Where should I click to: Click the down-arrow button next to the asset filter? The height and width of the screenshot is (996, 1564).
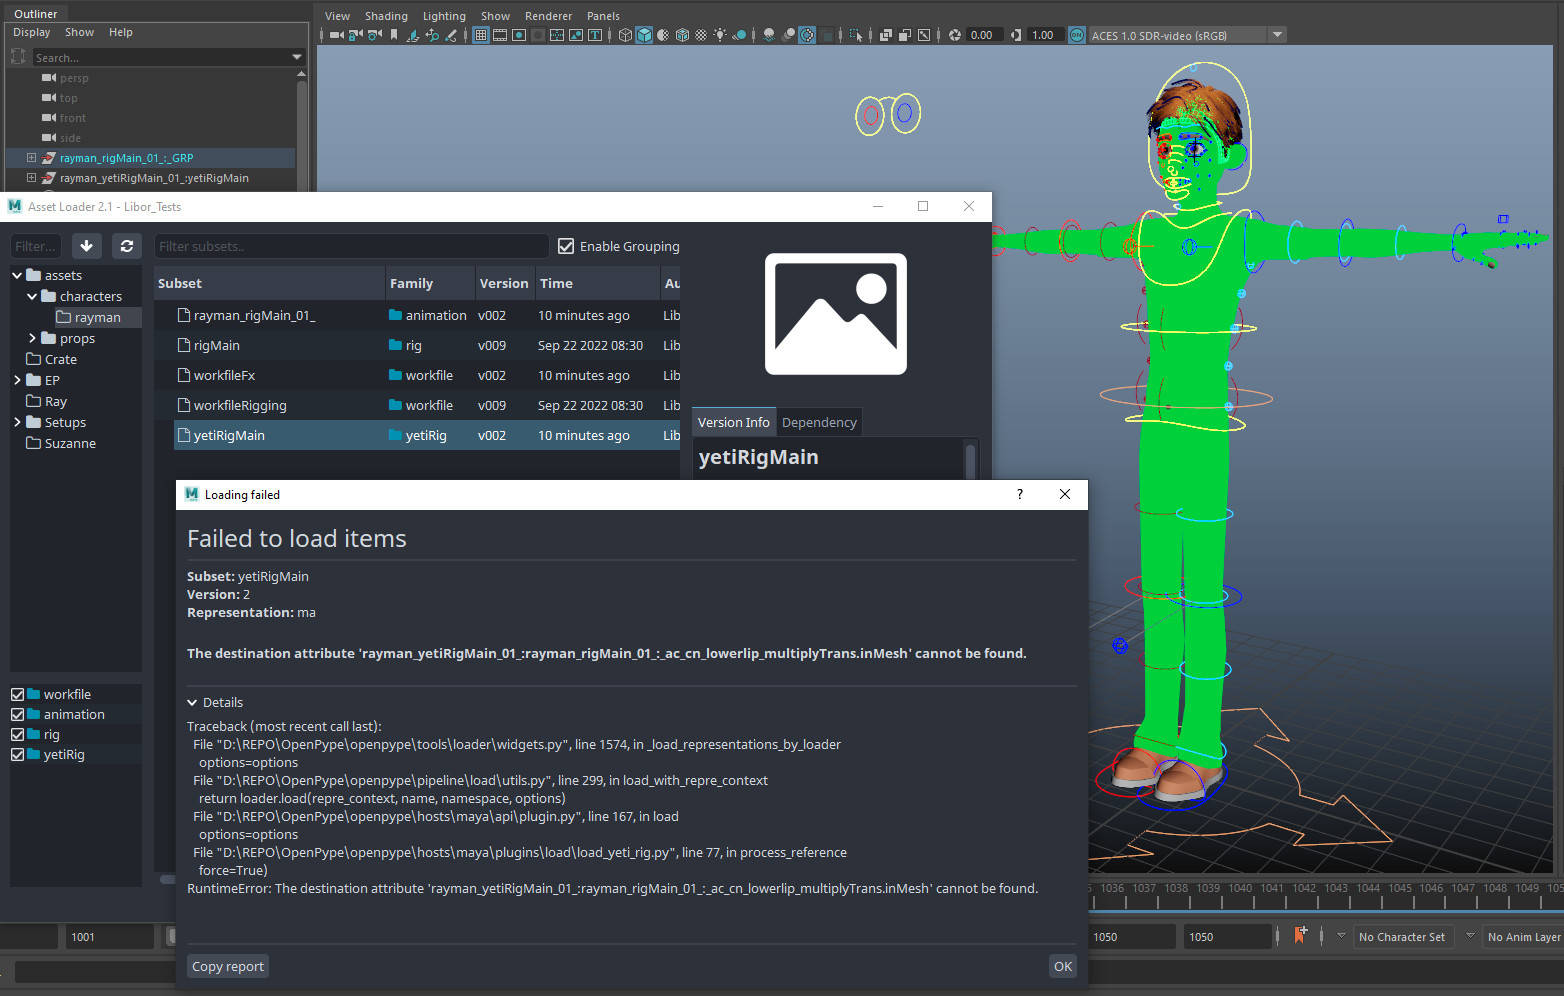[87, 246]
